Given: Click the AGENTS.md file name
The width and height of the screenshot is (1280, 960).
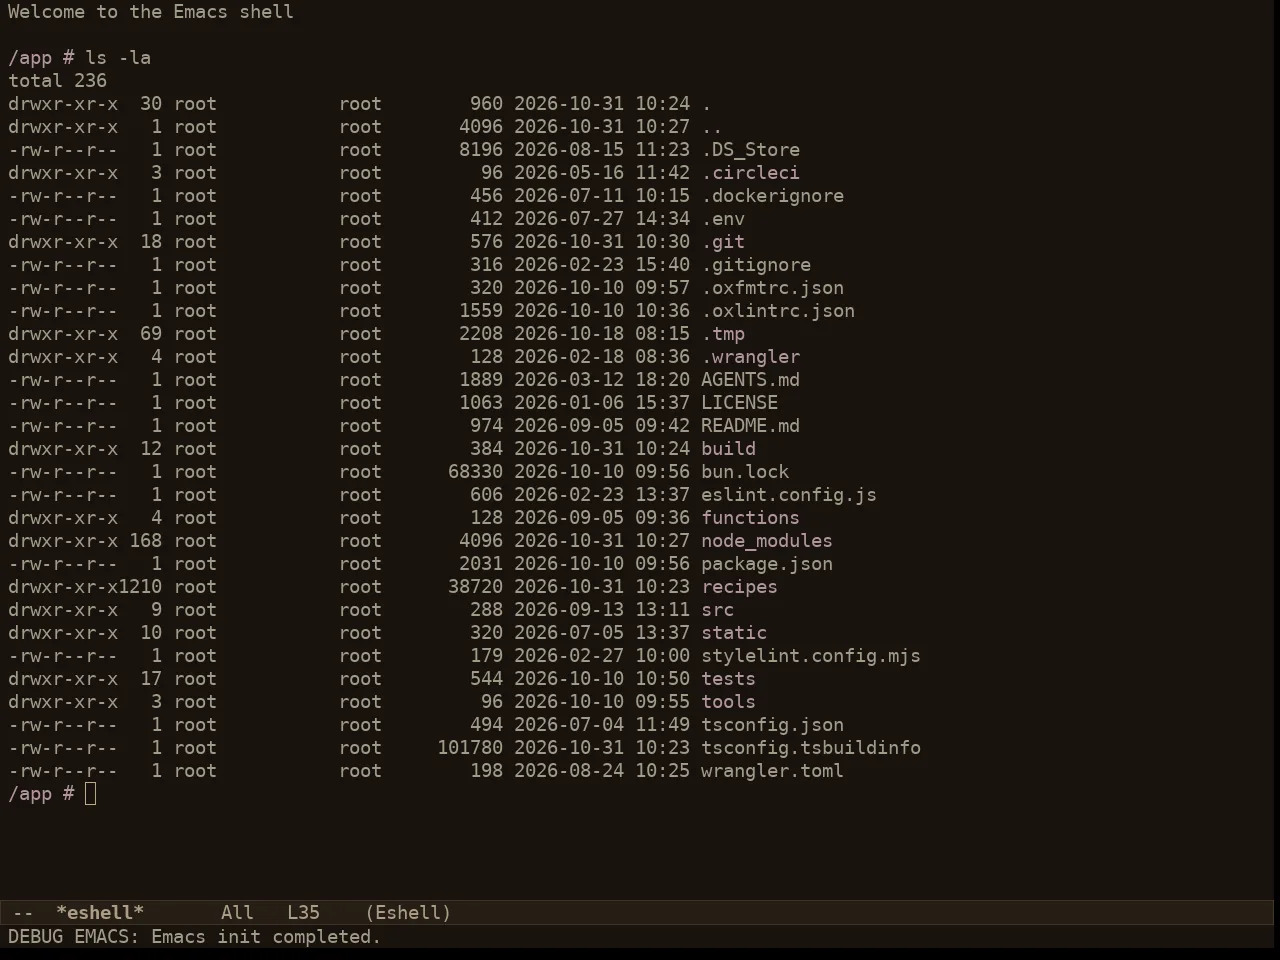Looking at the screenshot, I should tap(750, 380).
